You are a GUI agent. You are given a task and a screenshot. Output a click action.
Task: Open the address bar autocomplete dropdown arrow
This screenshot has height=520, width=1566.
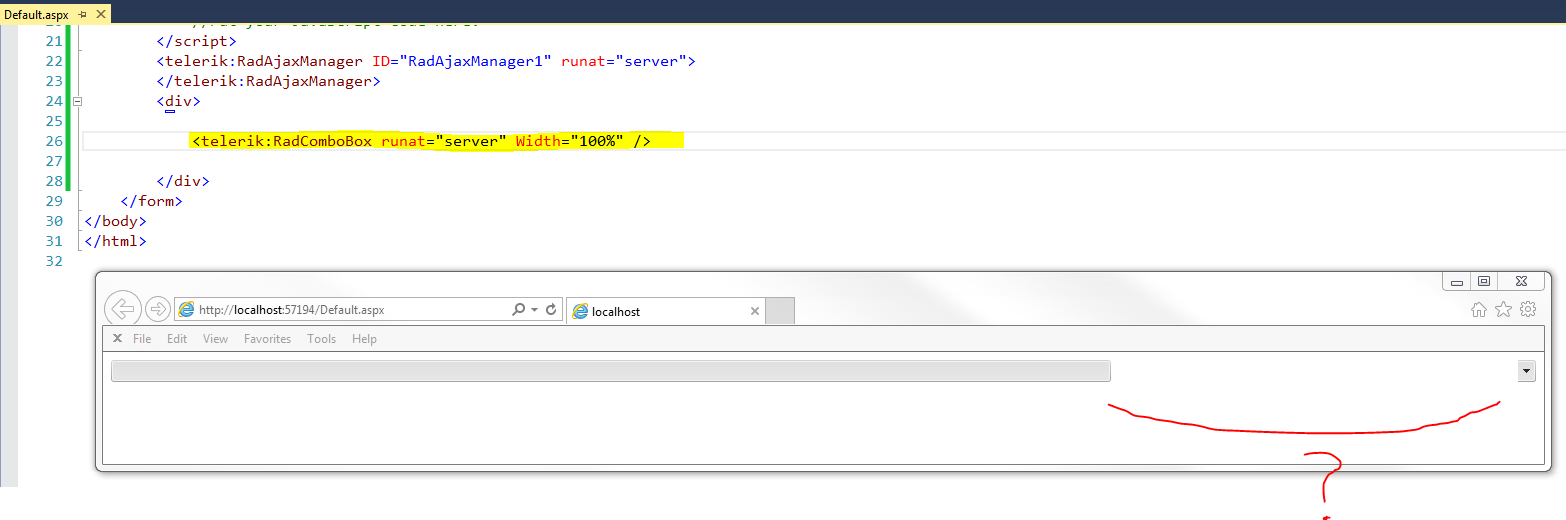click(x=535, y=310)
